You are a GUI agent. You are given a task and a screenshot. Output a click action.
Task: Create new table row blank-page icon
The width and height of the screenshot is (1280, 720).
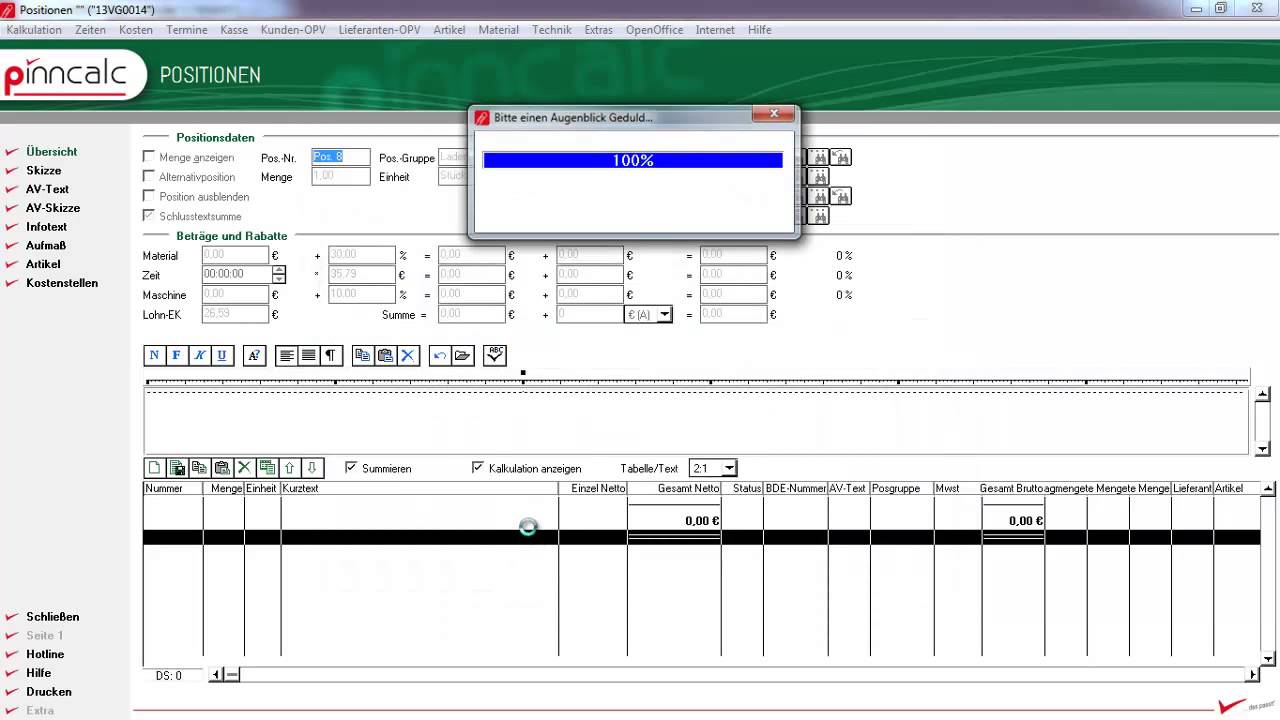coord(154,467)
